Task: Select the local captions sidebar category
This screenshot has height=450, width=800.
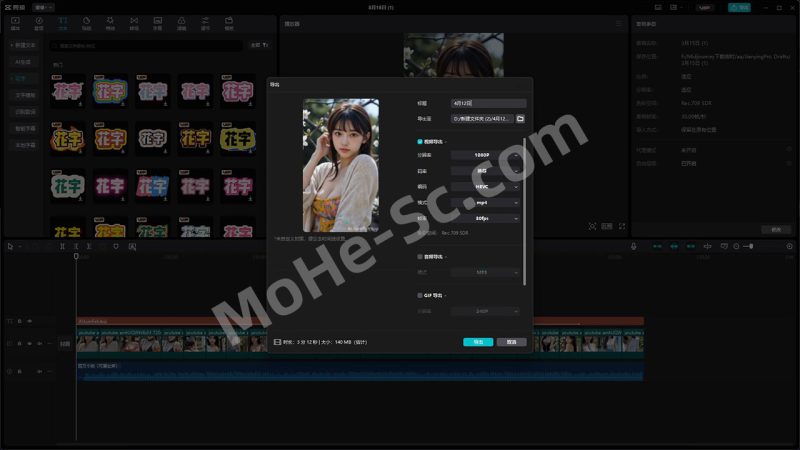Action: tap(24, 145)
